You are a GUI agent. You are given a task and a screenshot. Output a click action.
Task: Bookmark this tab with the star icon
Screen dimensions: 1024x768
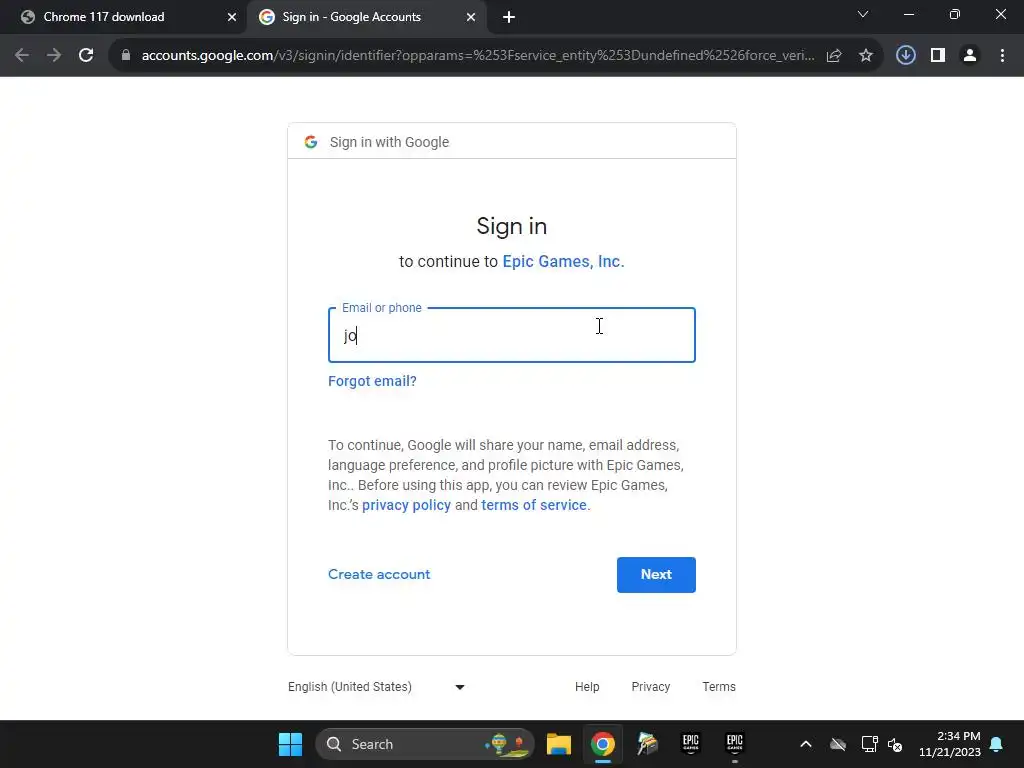866,56
